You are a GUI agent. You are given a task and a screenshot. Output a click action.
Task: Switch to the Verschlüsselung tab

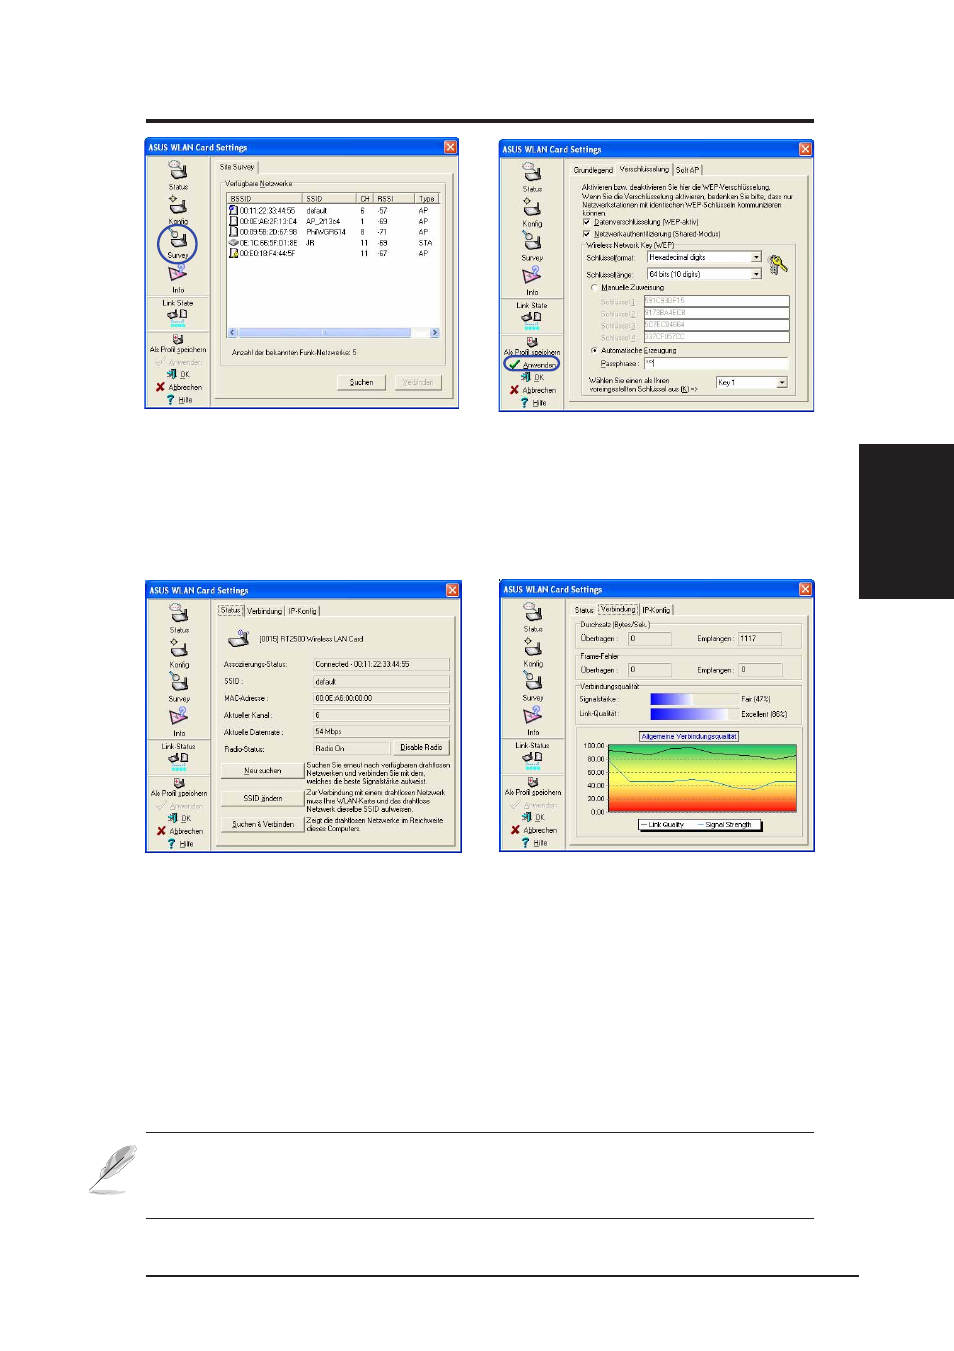pos(644,169)
